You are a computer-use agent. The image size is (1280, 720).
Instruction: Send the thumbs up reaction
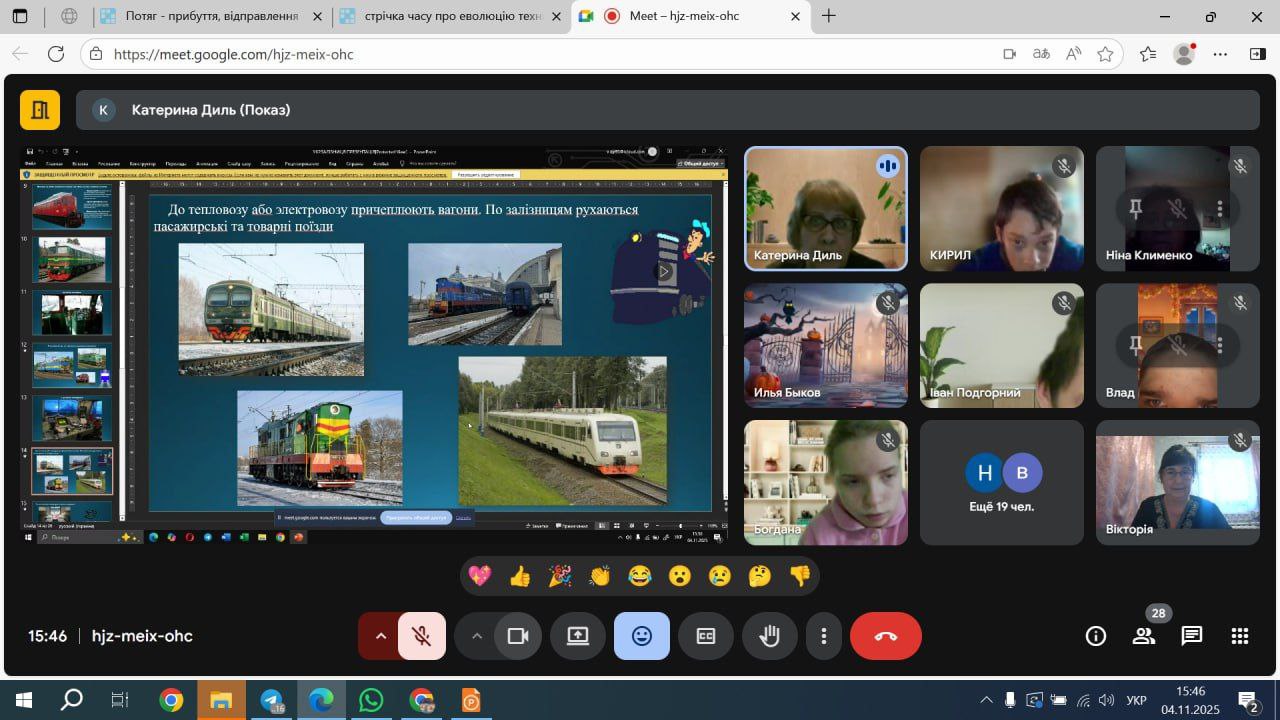pyautogui.click(x=520, y=576)
